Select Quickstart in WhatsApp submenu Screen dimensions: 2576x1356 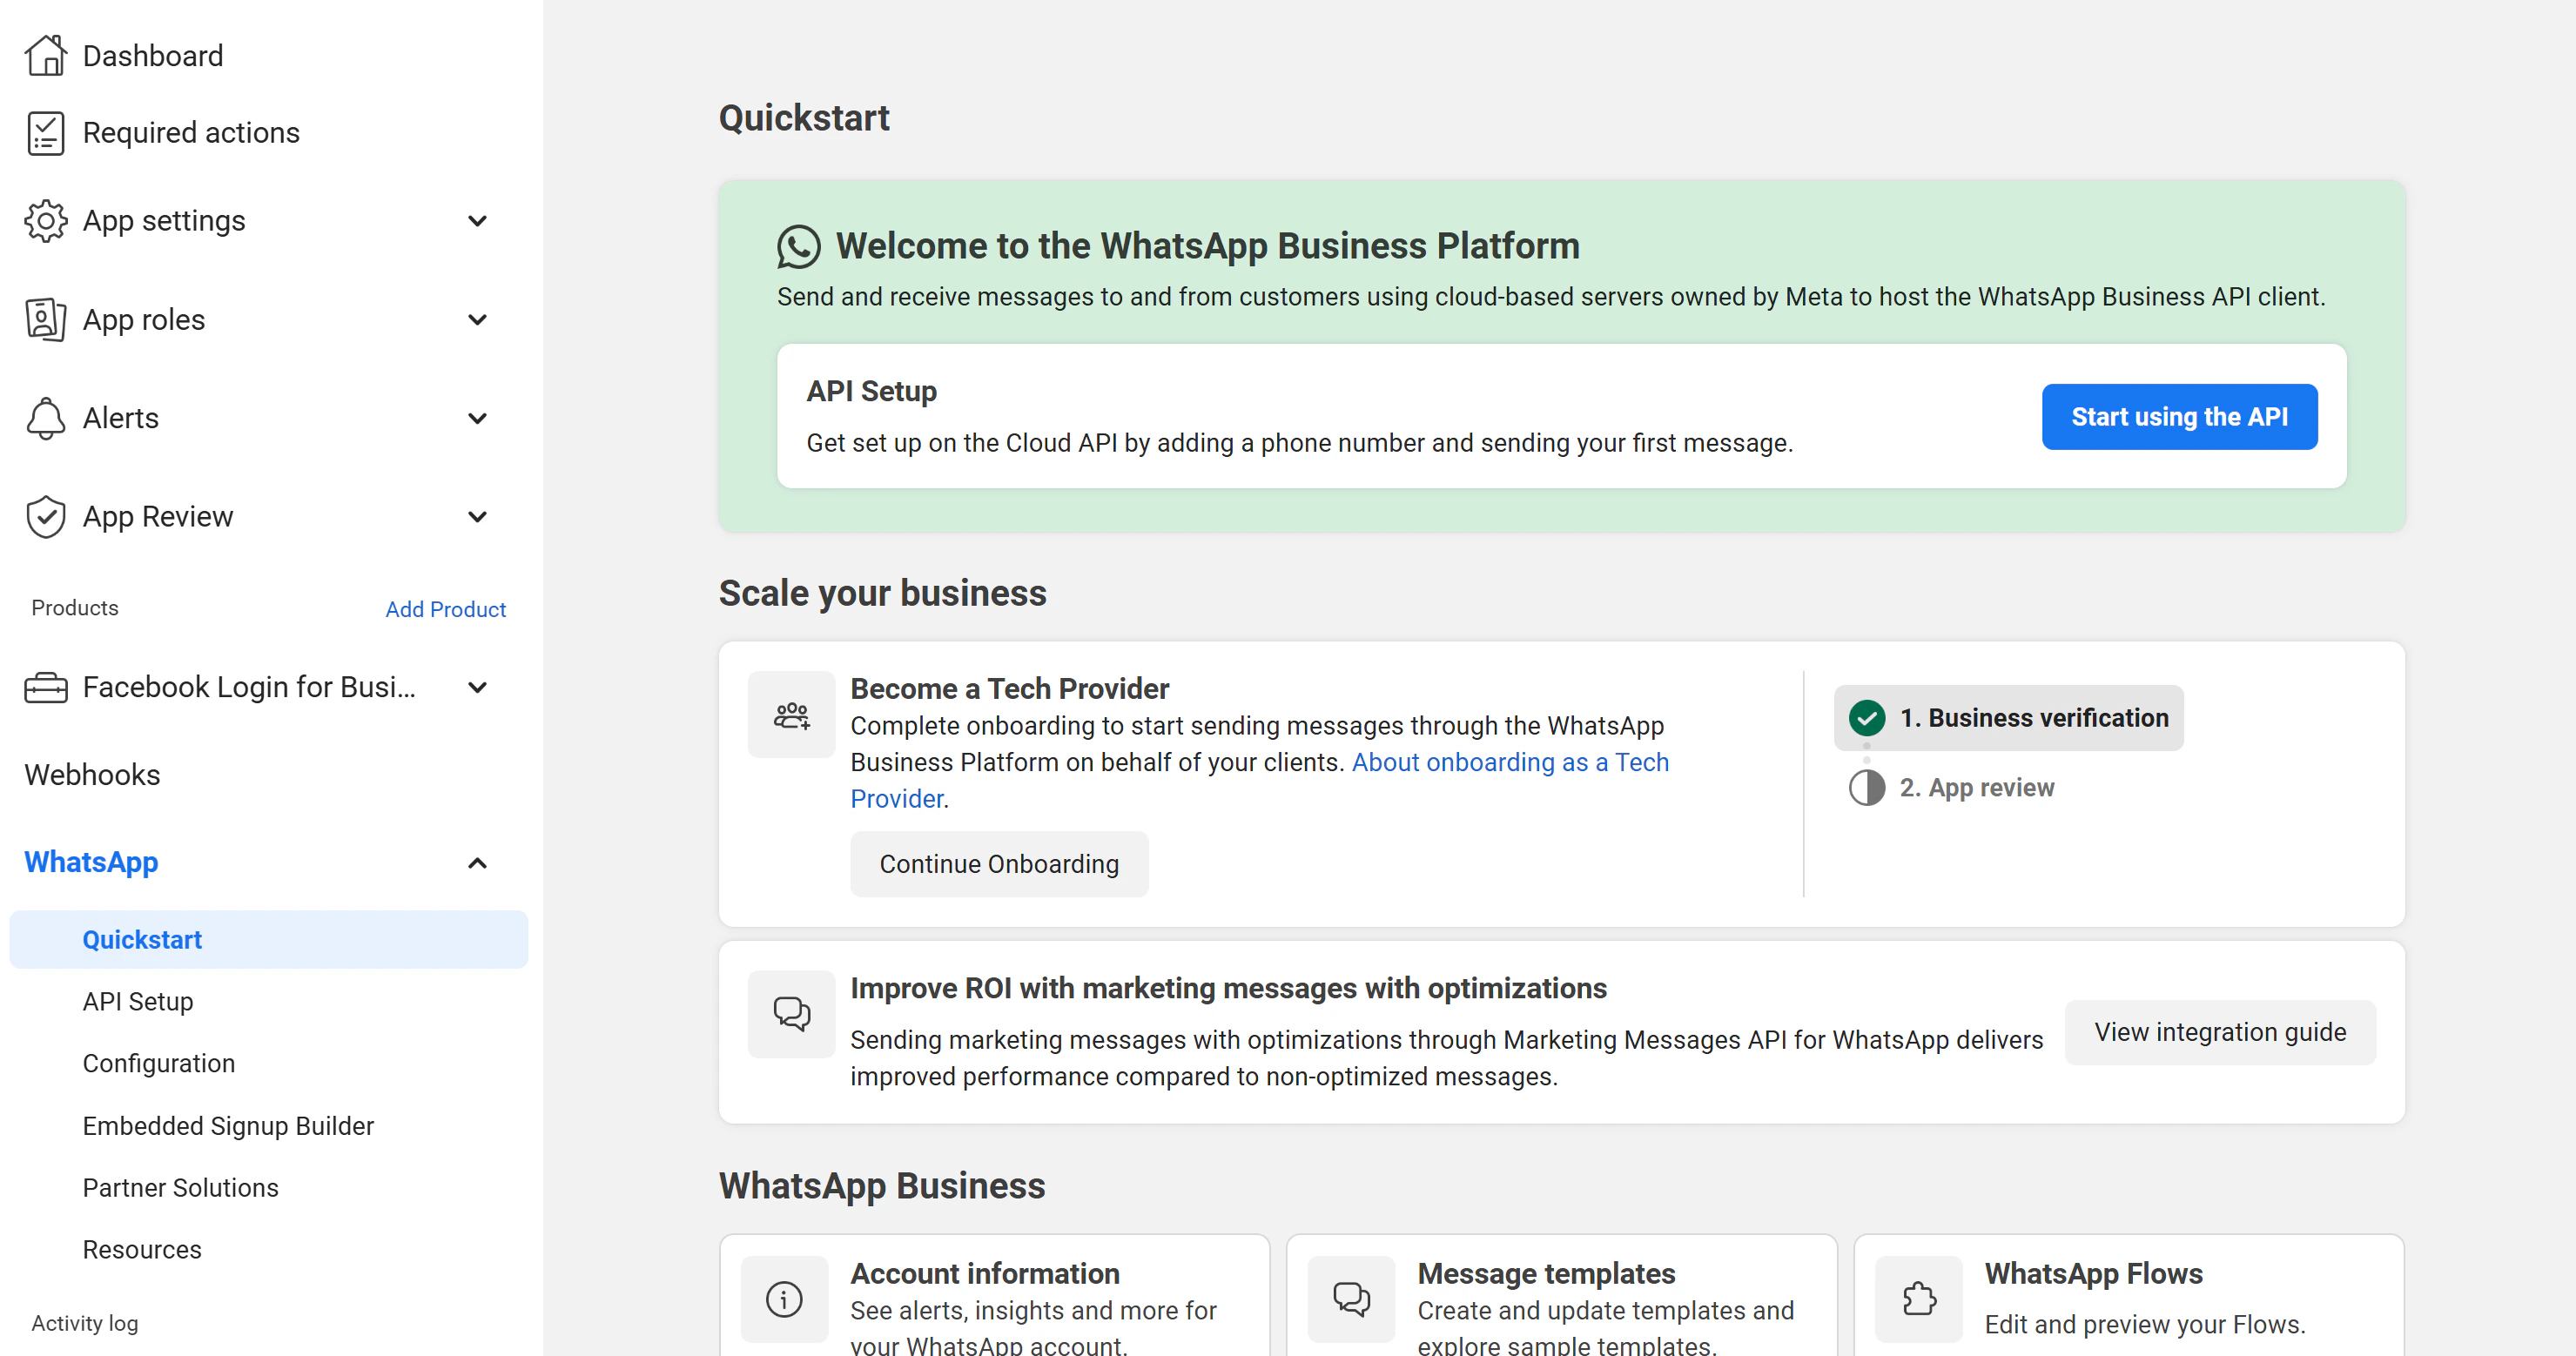pos(268,940)
